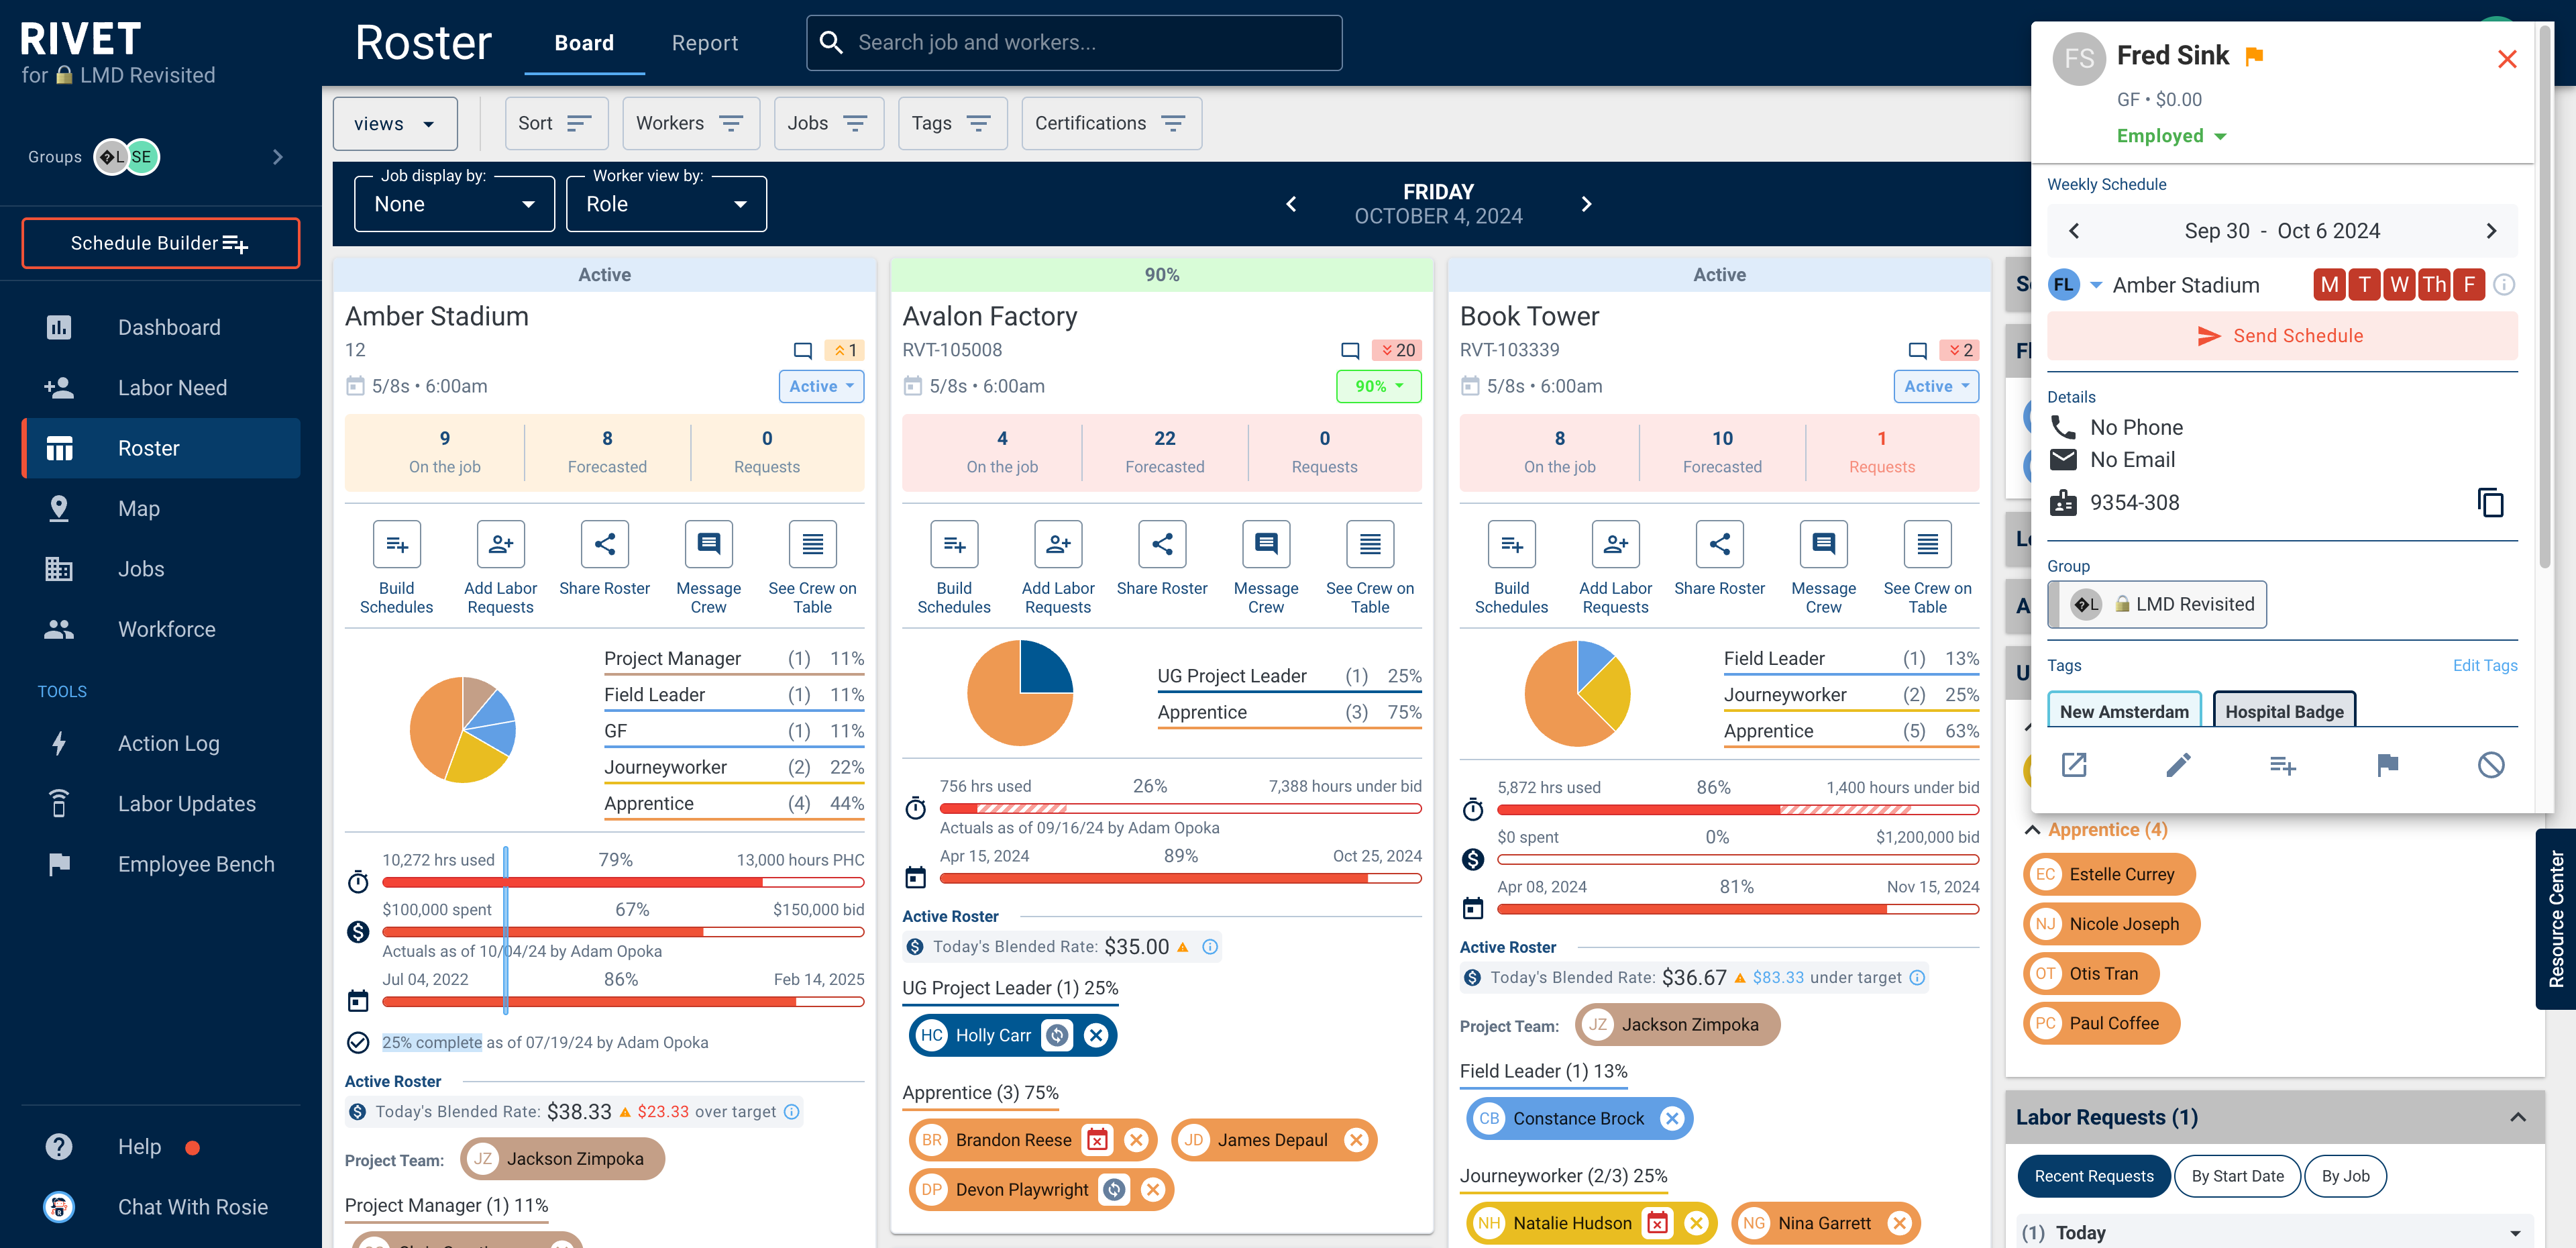Select Recent Requests filter

click(2093, 1176)
